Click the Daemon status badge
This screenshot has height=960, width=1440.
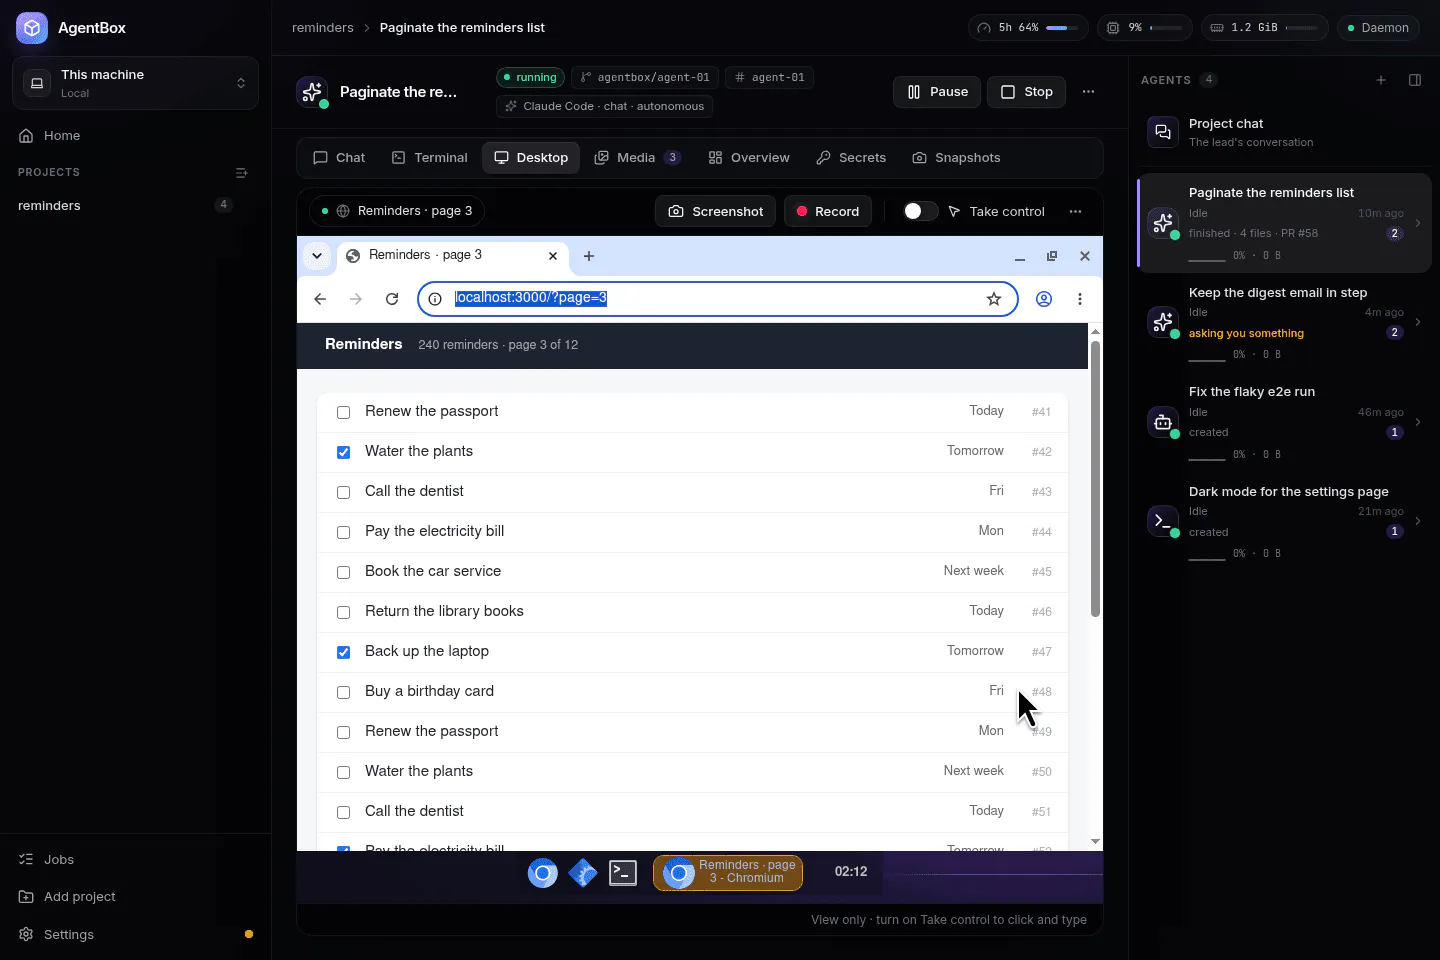click(1377, 28)
